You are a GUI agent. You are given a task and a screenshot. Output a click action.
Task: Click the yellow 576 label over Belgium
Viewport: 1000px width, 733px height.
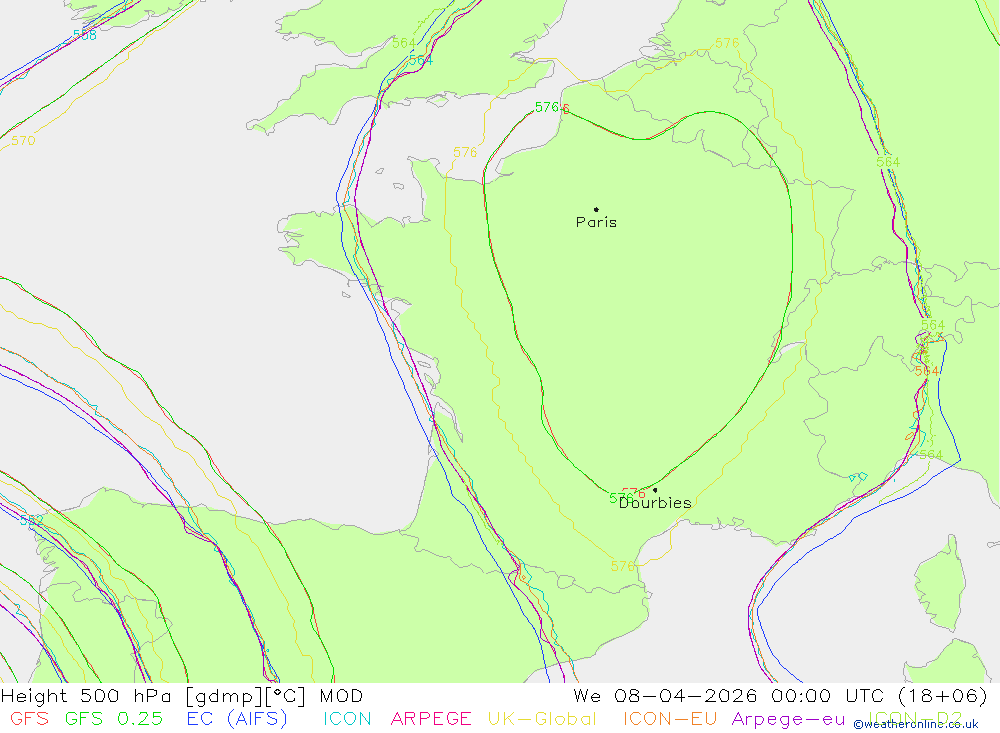click(727, 43)
